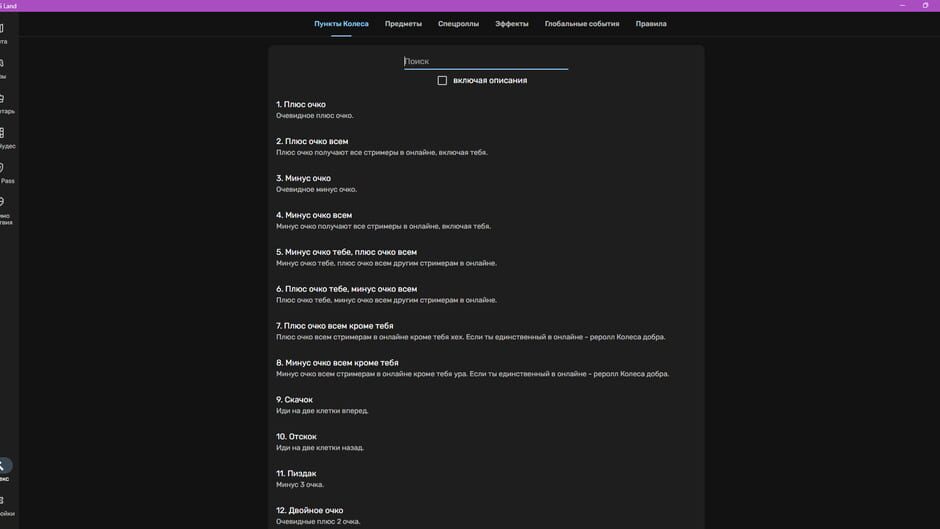
Task: Open the log of actions sidebar icon
Action: [4, 211]
